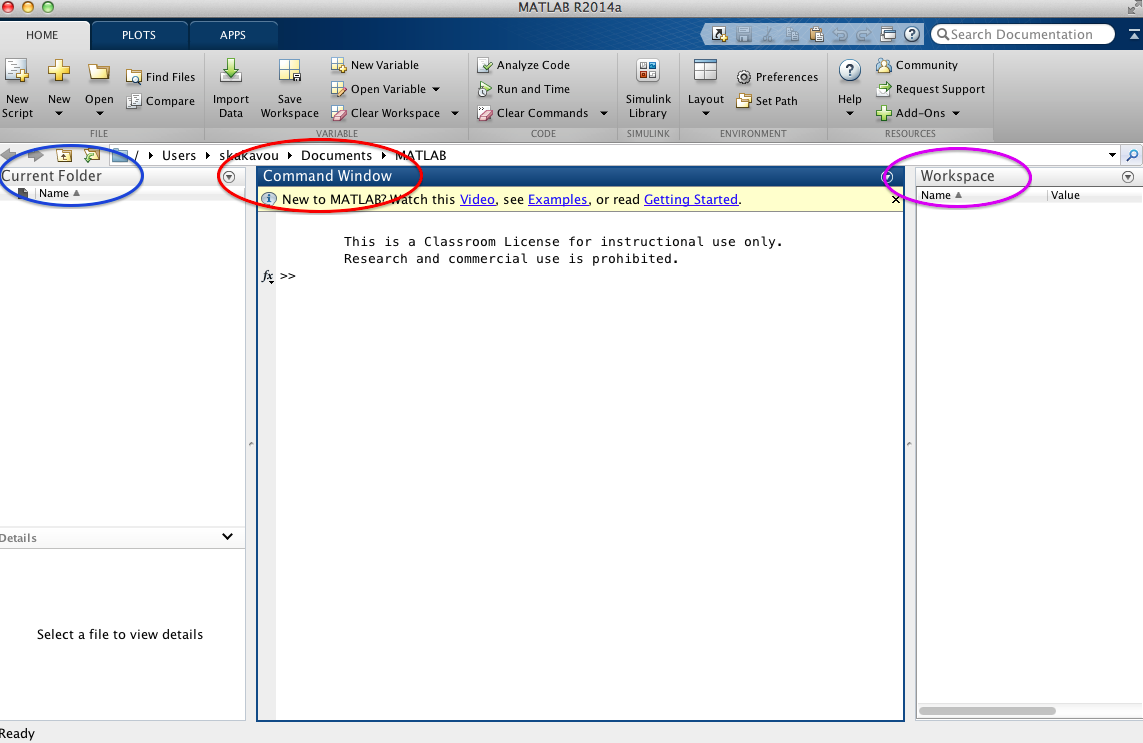Launch Find Files tool
This screenshot has height=743, width=1143.
(x=160, y=77)
